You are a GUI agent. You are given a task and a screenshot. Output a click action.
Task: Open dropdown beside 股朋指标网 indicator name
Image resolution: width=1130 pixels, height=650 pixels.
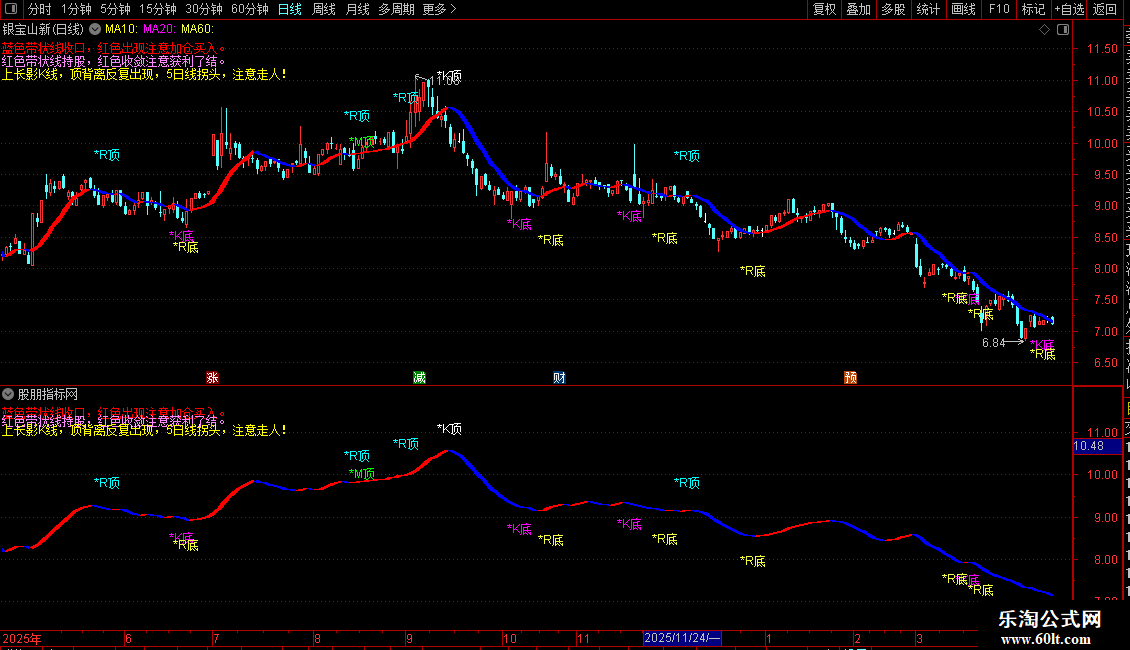pos(8,394)
